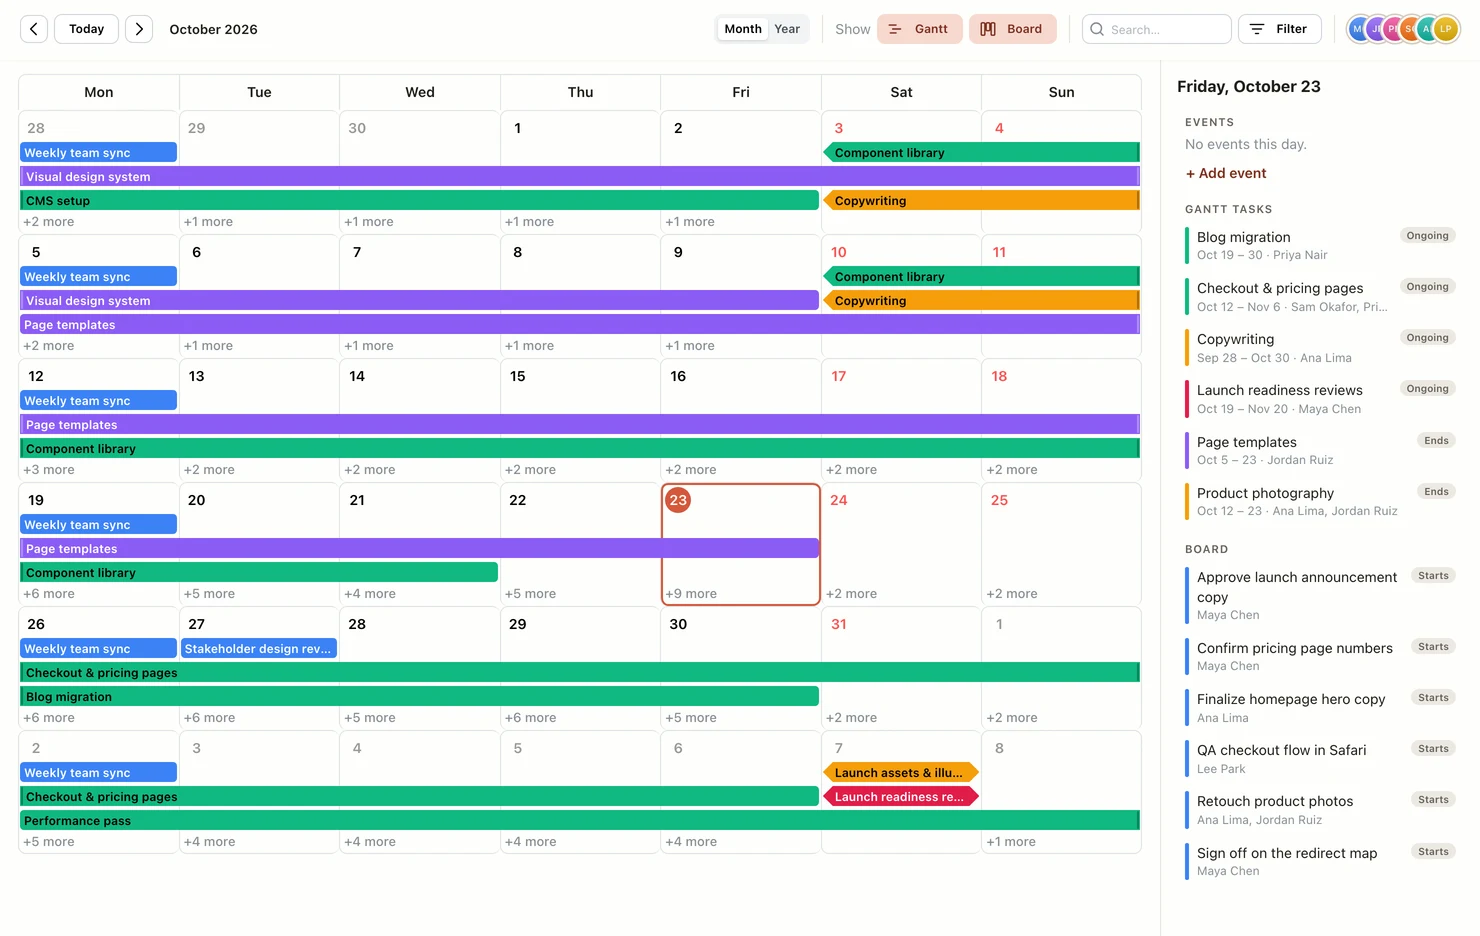
Task: Click Add event link
Action: [x=1226, y=173]
